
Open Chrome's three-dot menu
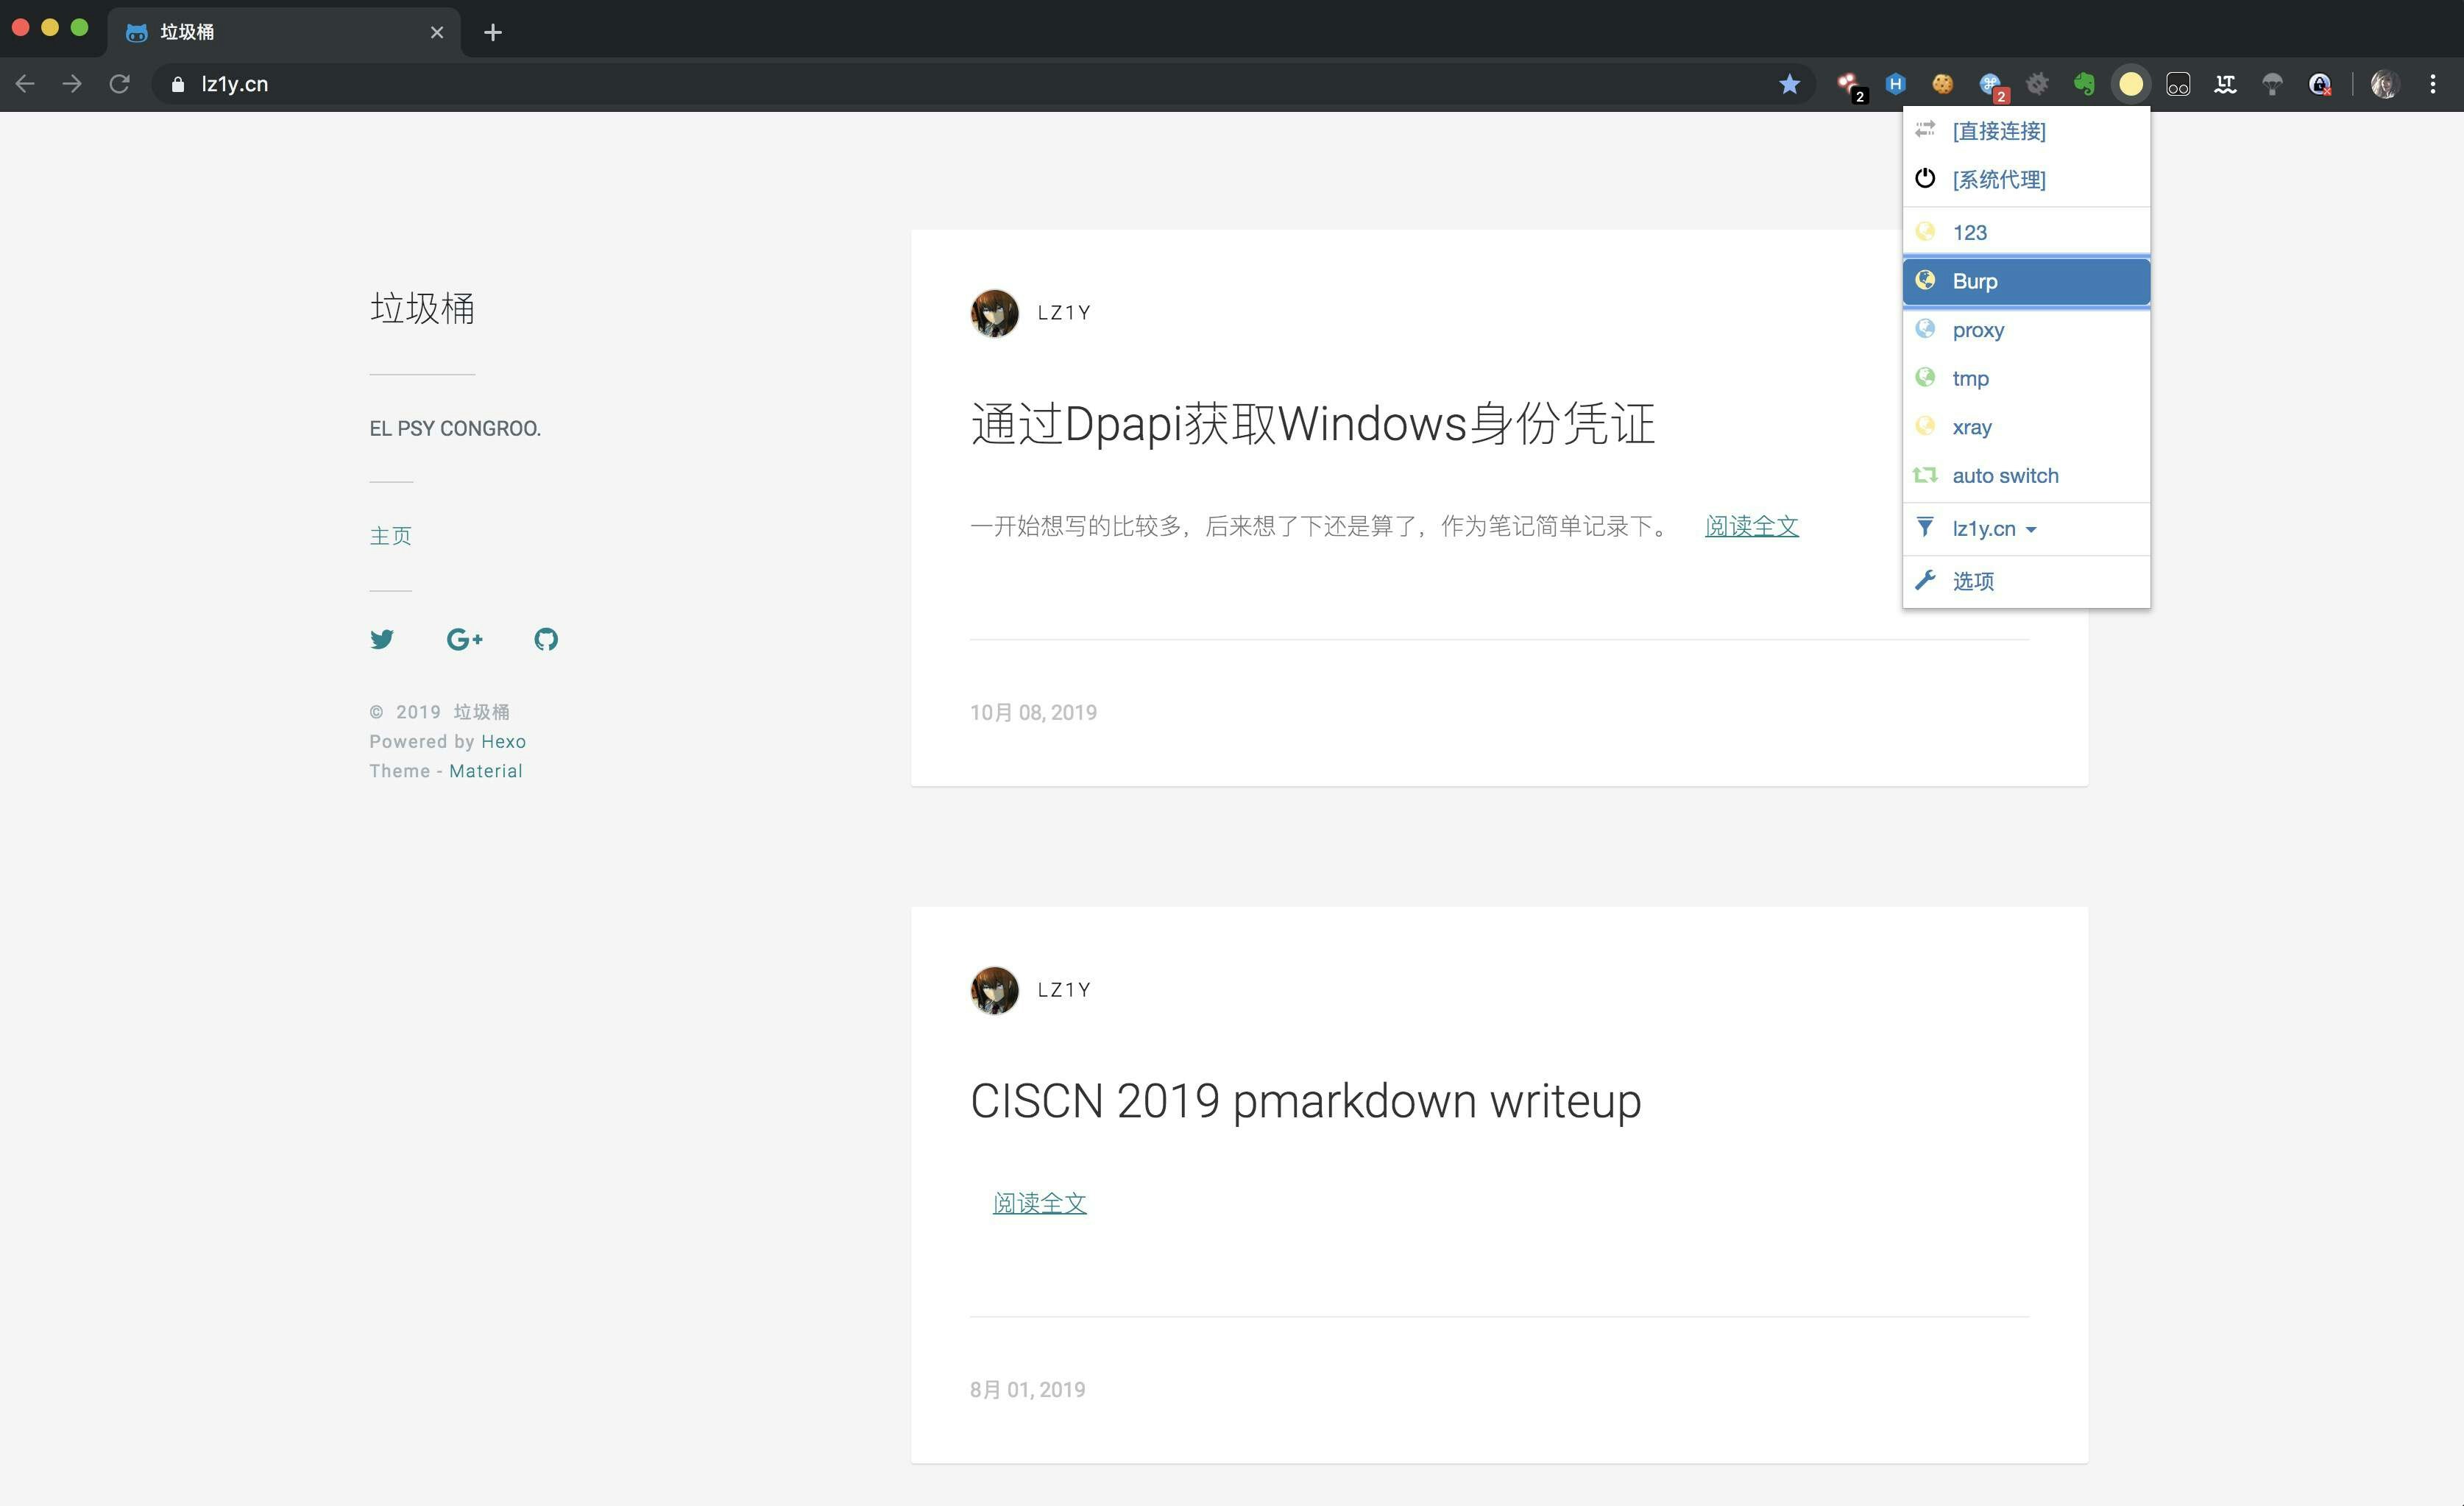tap(2432, 84)
